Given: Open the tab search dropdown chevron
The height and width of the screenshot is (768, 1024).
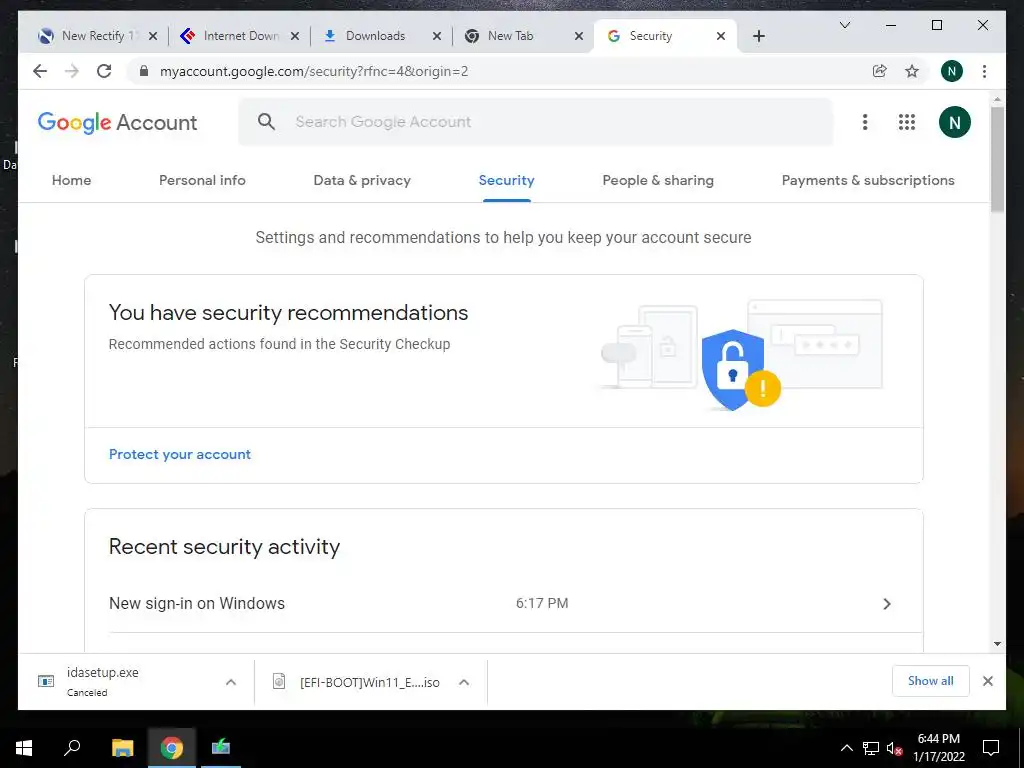Looking at the screenshot, I should click(x=844, y=25).
